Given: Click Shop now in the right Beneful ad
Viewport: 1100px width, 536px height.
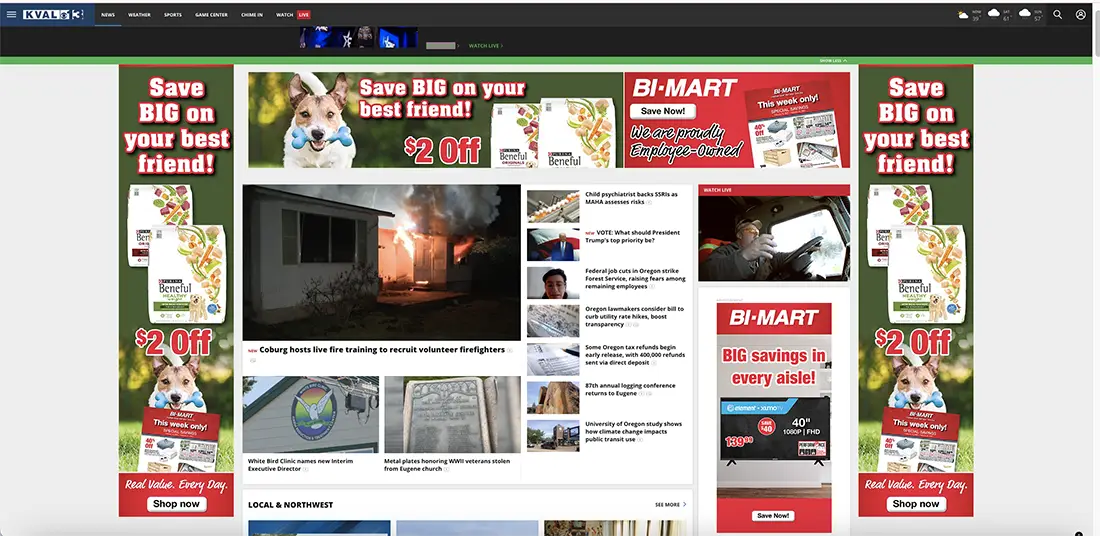Looking at the screenshot, I should [915, 504].
